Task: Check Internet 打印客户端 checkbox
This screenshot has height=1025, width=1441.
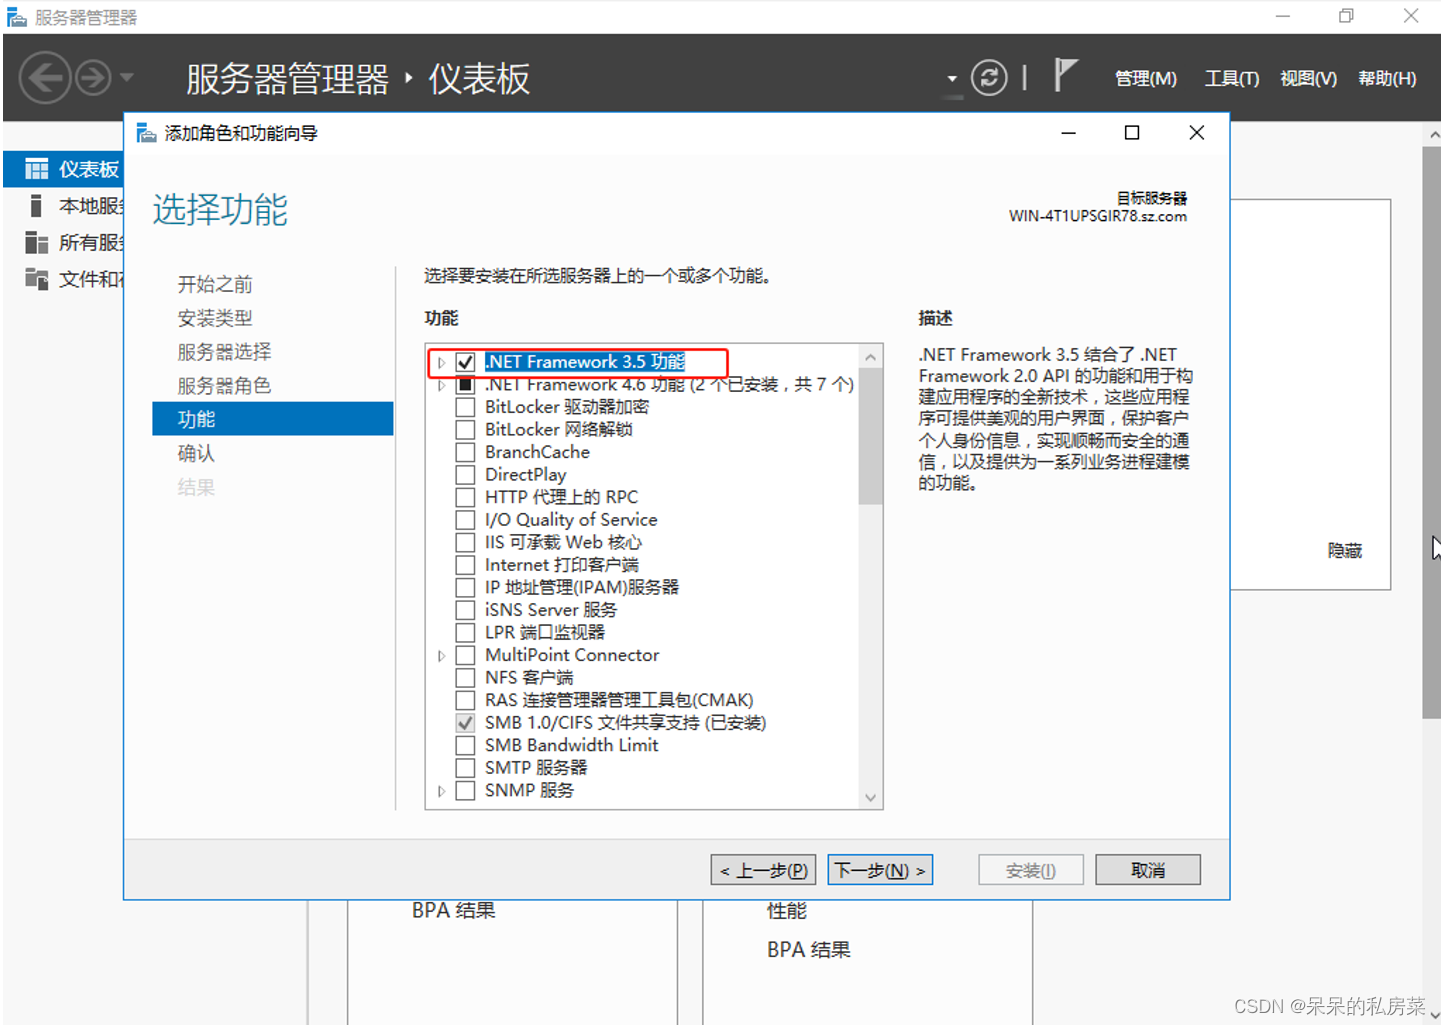Action: coord(465,565)
